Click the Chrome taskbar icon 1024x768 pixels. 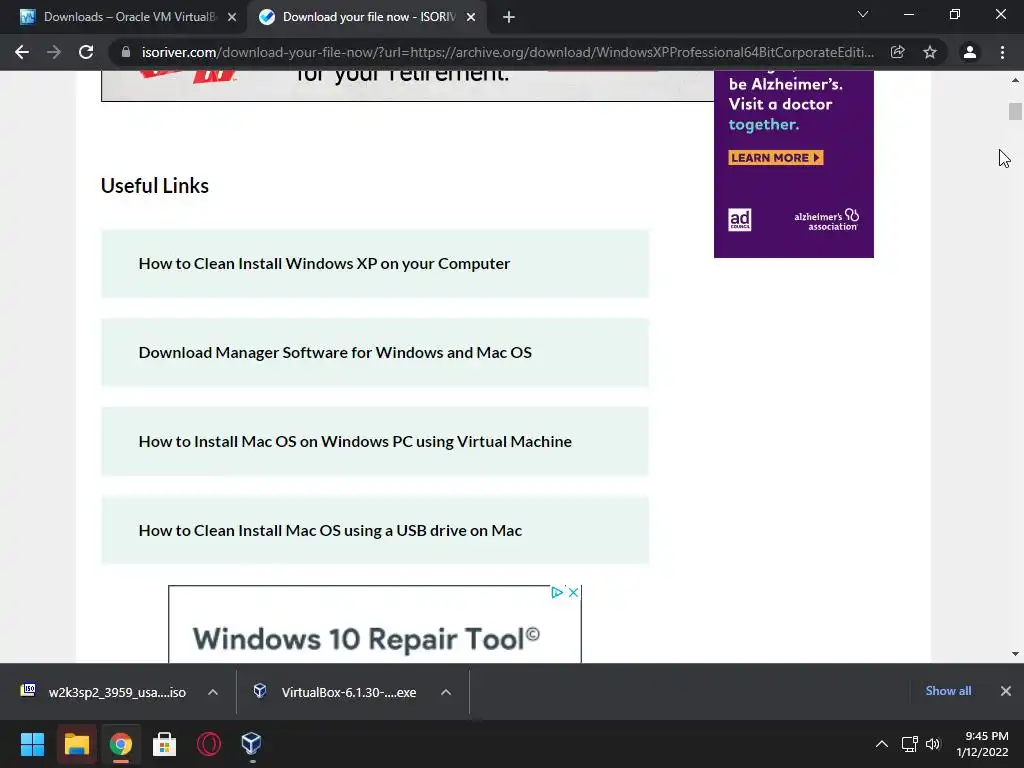[120, 744]
